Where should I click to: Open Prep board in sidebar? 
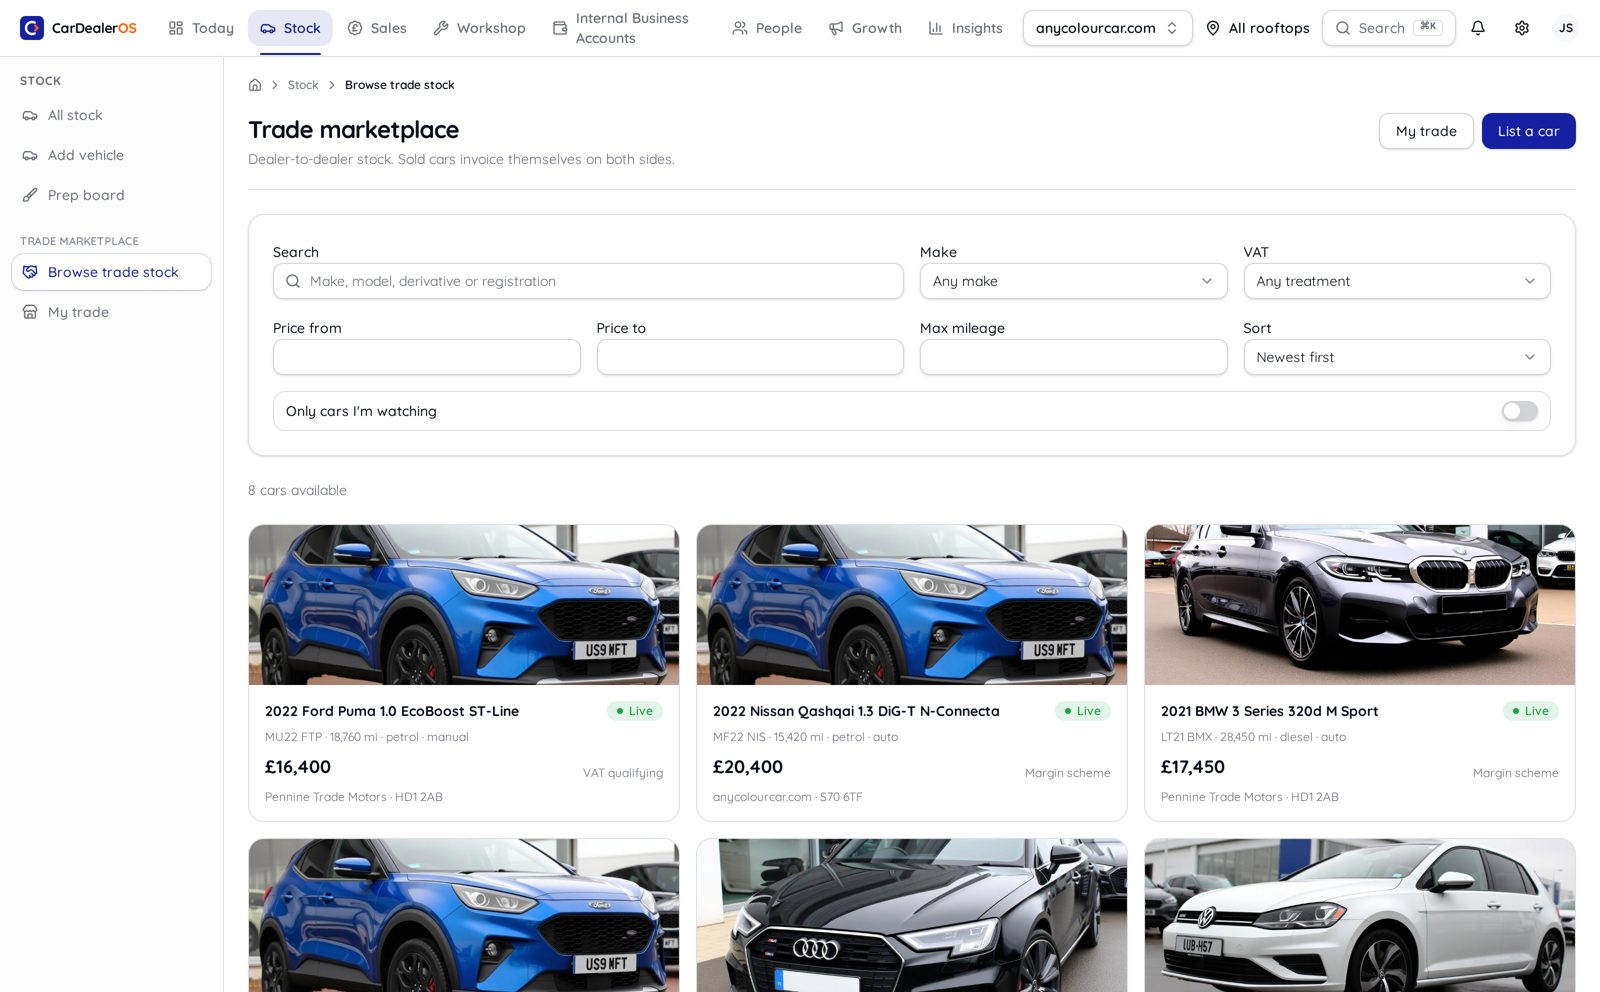(x=111, y=195)
